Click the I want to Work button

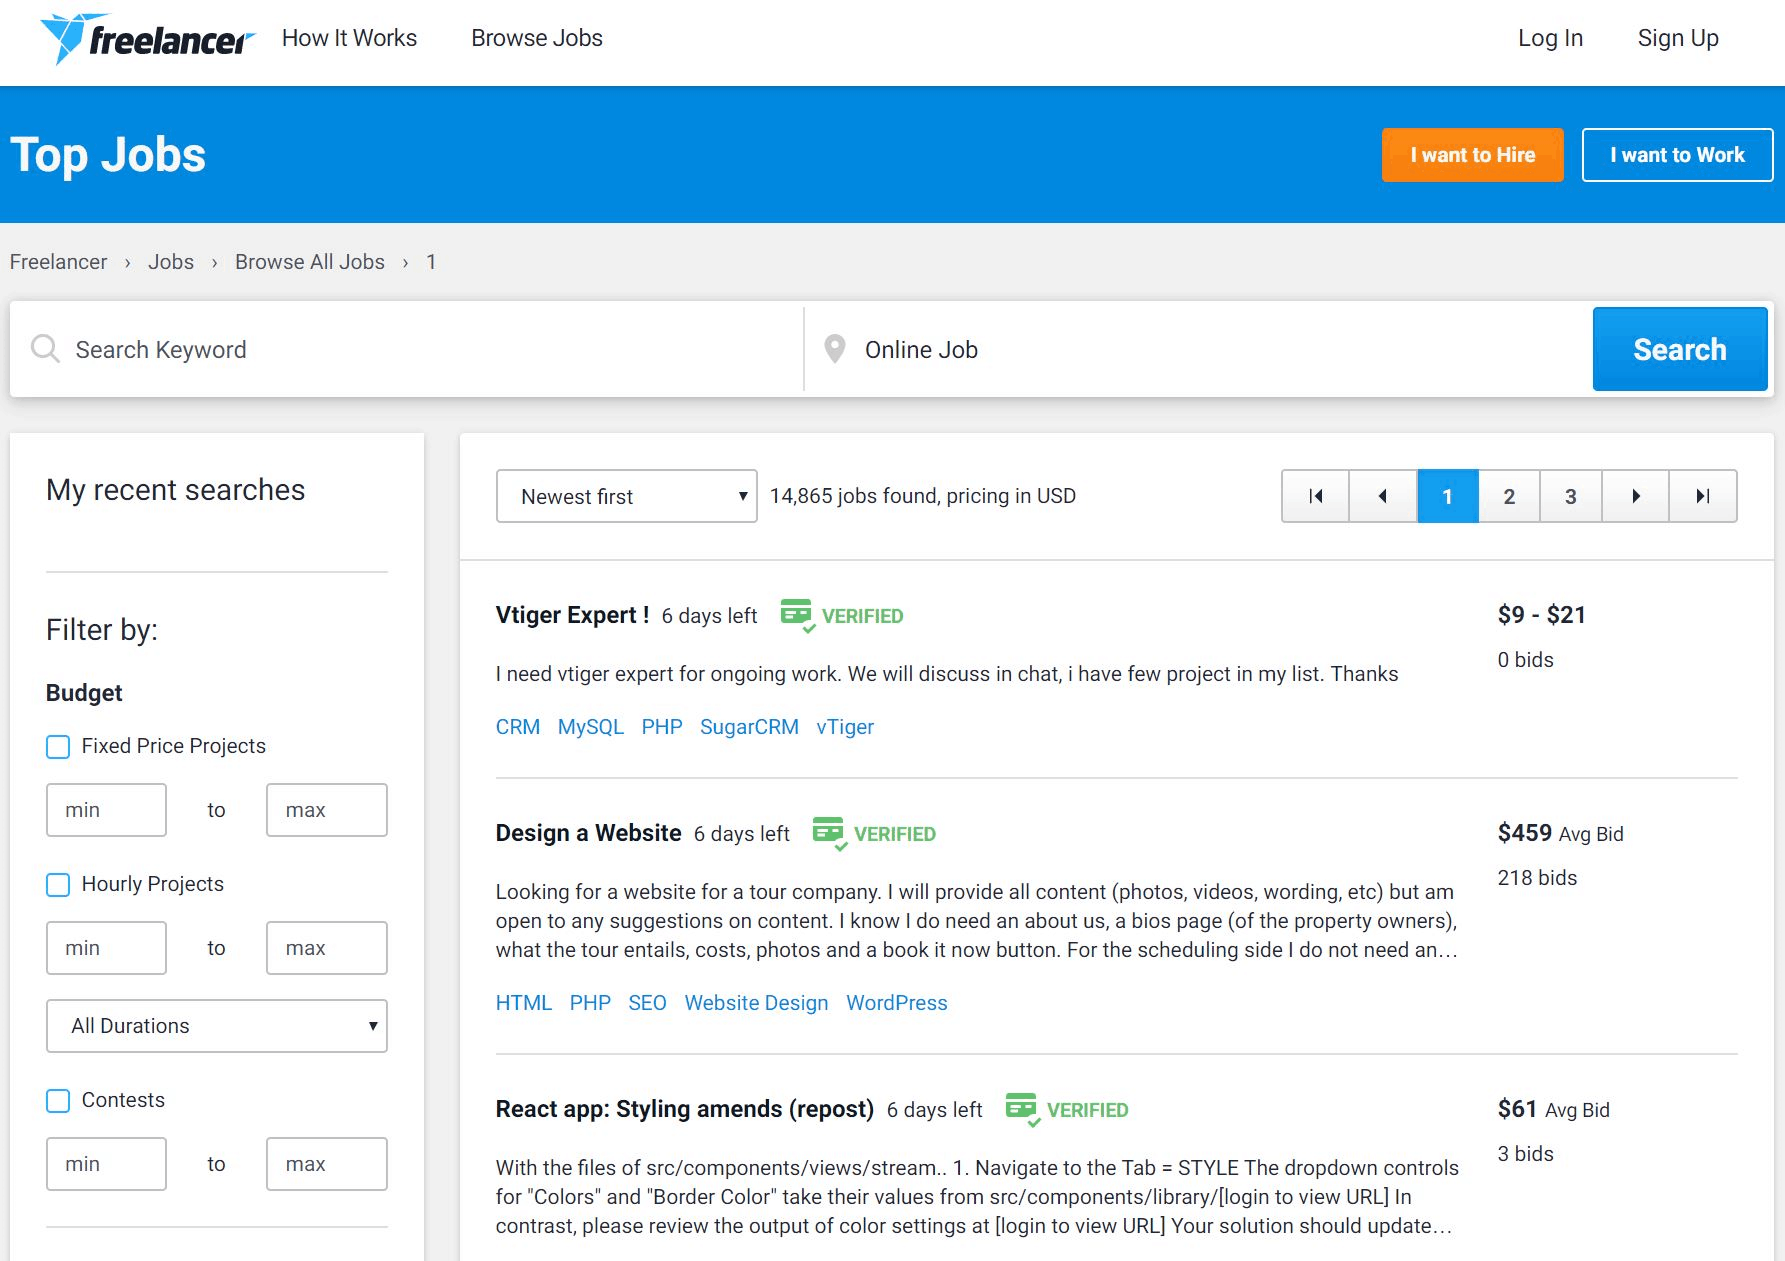pyautogui.click(x=1677, y=155)
